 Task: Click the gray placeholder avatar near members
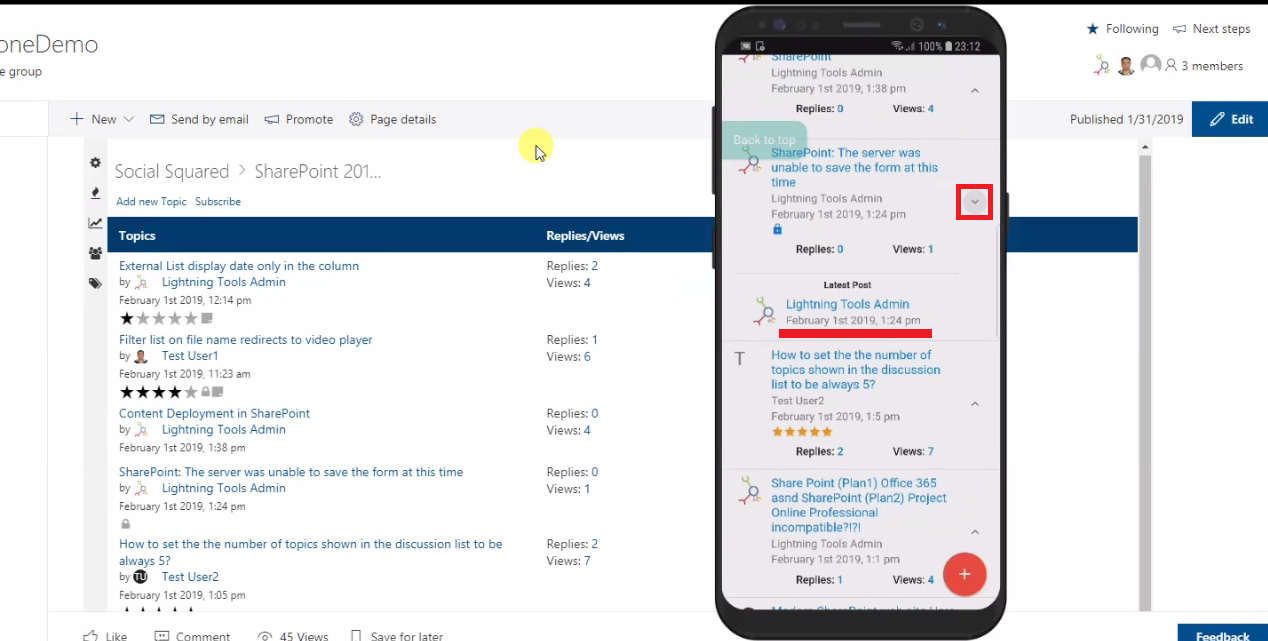(1151, 65)
